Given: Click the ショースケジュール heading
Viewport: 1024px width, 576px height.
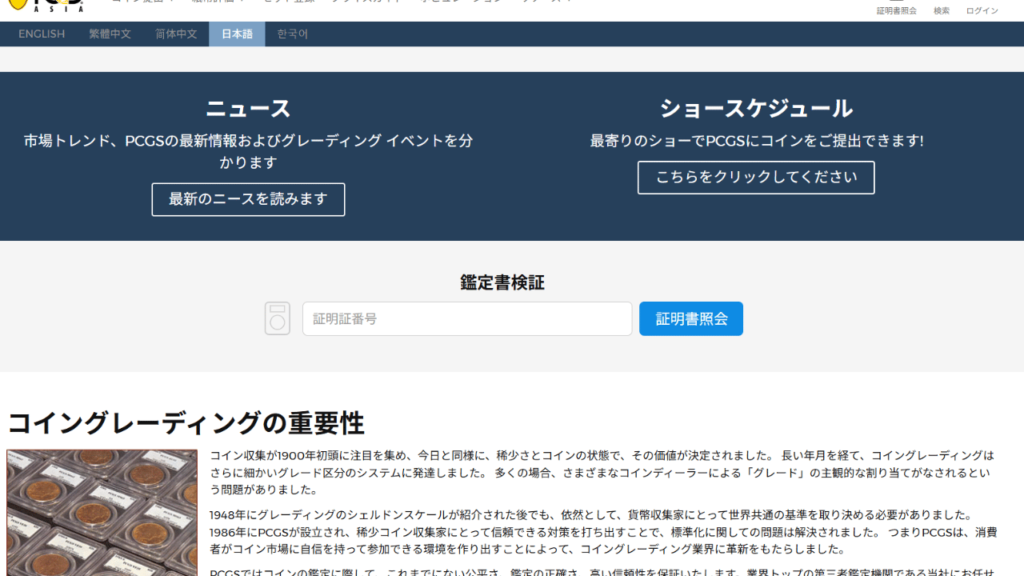Looking at the screenshot, I should 756,108.
